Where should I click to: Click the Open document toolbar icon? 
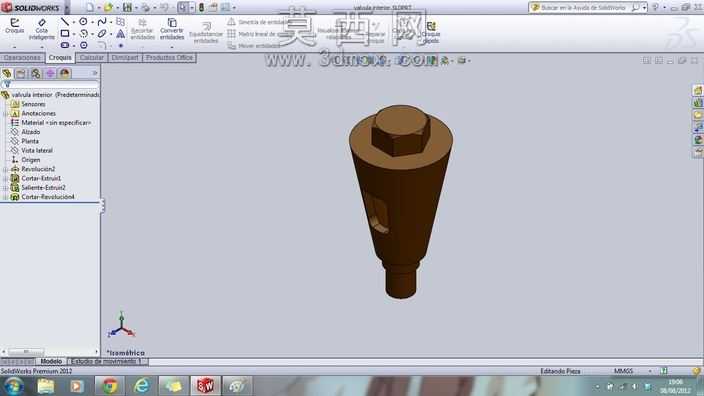click(x=108, y=7)
